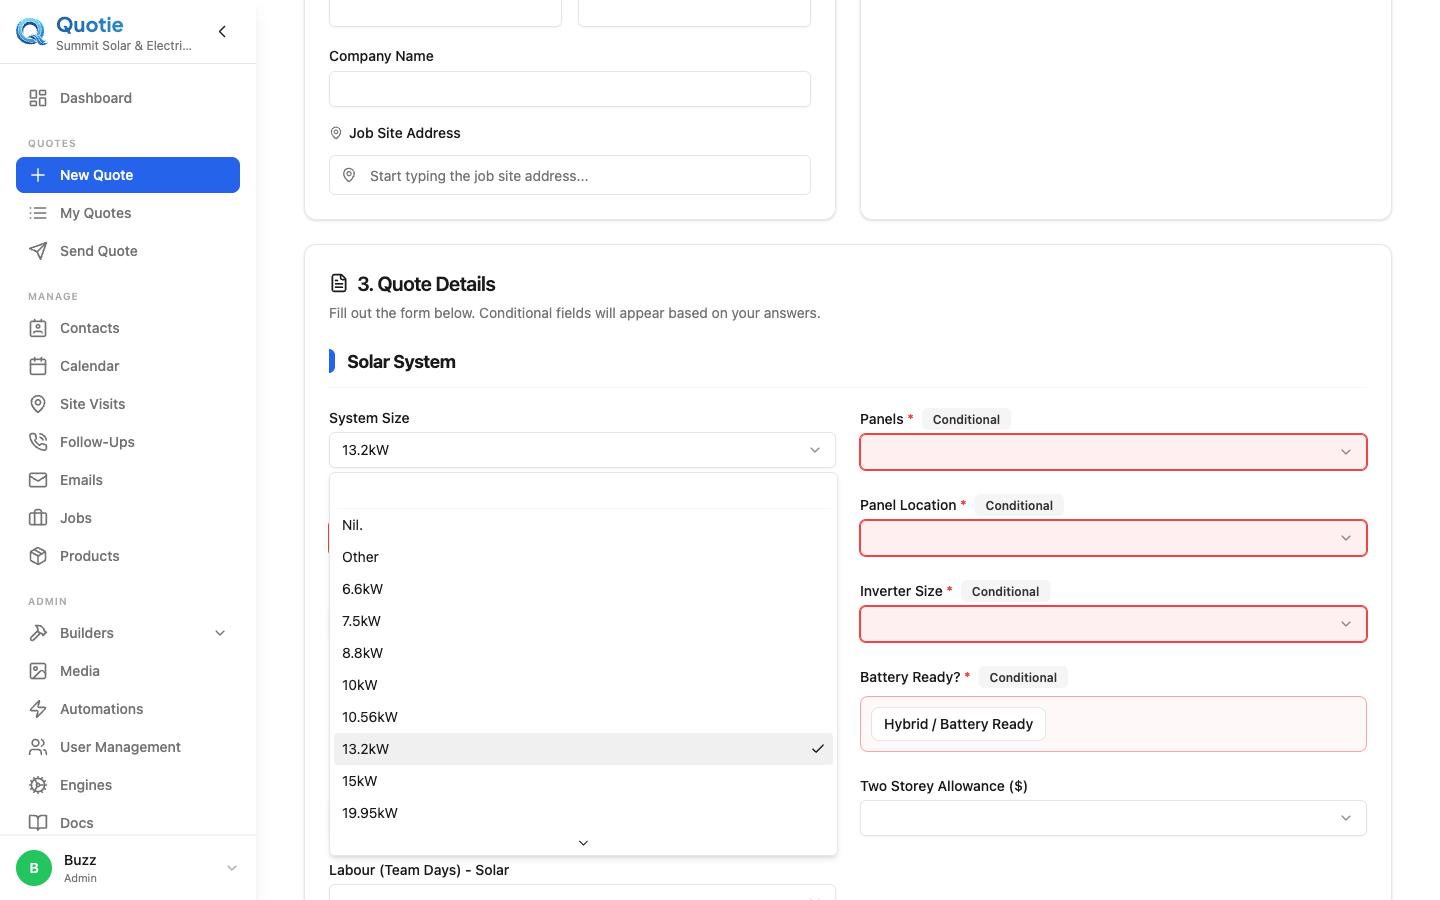
Task: Open the System Size dropdown showing 13.2kW
Action: [x=582, y=450]
